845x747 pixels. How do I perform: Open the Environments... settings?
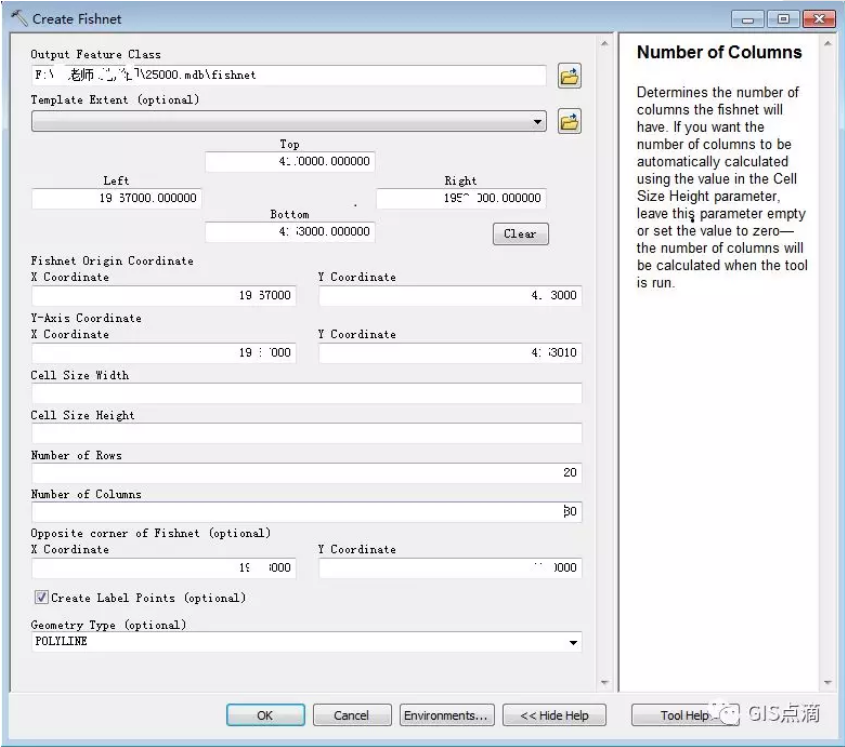click(446, 715)
